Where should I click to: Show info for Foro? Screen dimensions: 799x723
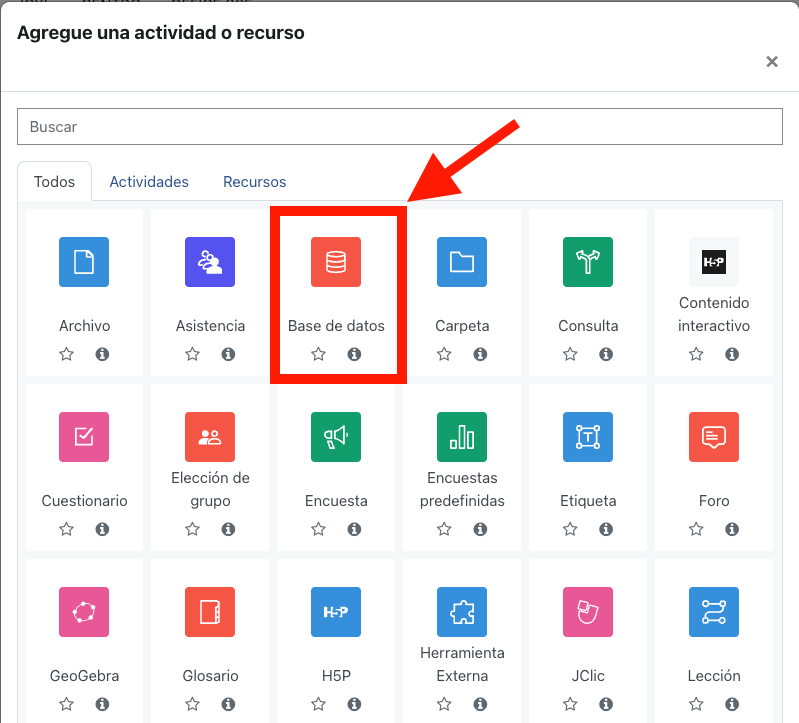click(x=732, y=529)
